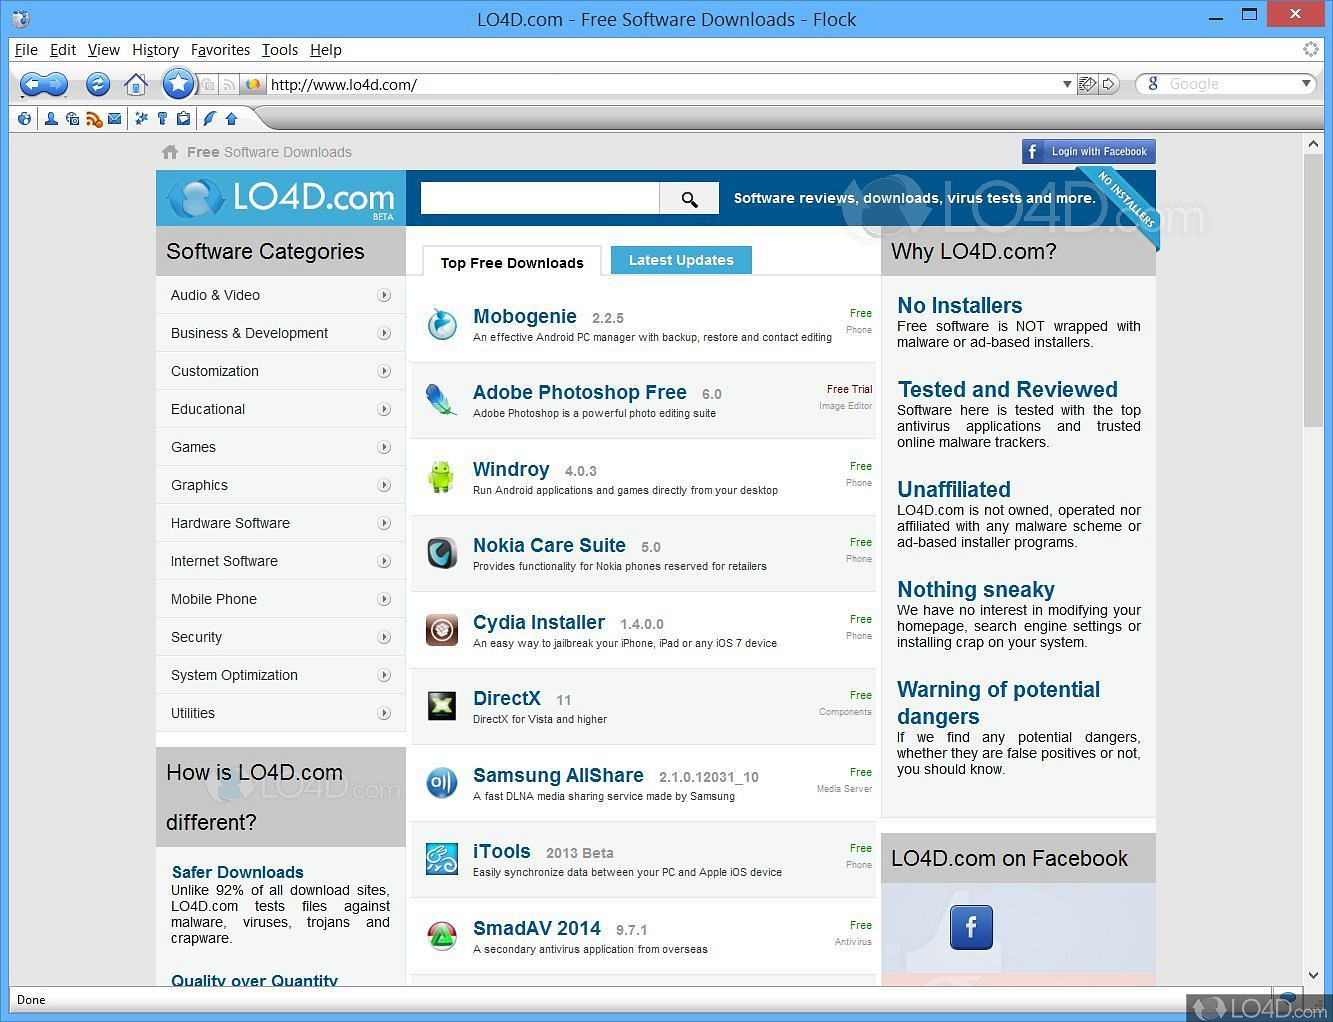This screenshot has width=1333, height=1022.
Task: Reload the page with the refresh button
Action: 97,84
